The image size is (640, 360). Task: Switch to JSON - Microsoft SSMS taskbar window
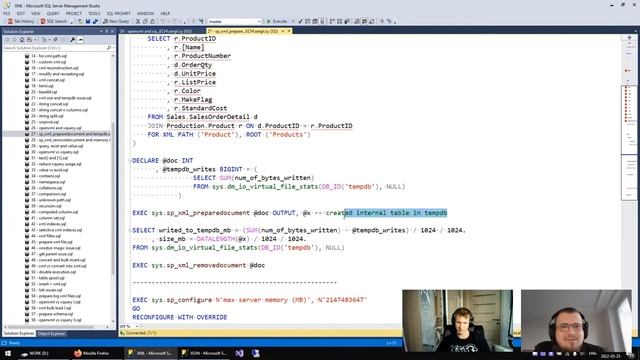tap(204, 353)
